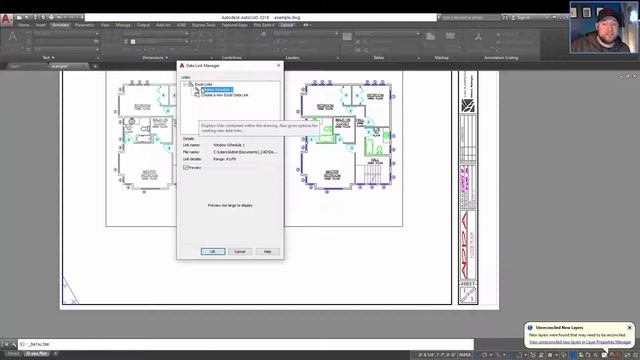Select the D-size Plot layout tab
Screen dimensions: 640x360
coord(37,353)
